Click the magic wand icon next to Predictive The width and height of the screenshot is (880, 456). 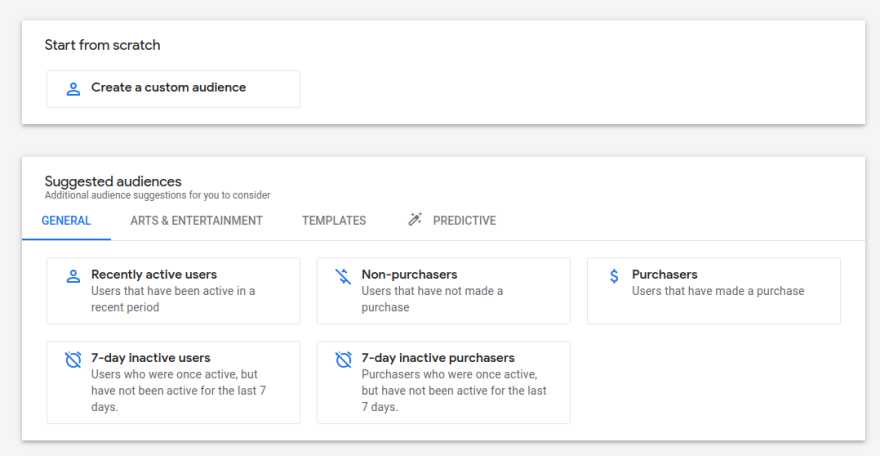(415, 219)
